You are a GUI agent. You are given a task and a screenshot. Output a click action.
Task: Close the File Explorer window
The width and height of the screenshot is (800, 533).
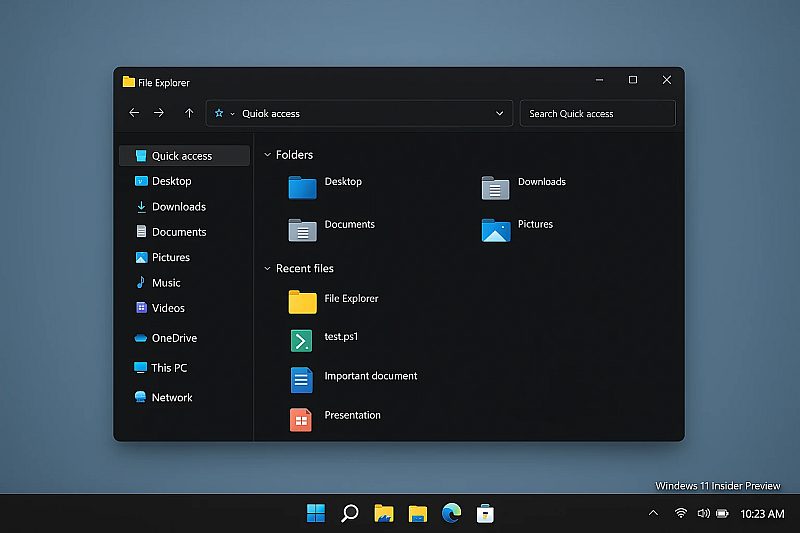tap(667, 80)
